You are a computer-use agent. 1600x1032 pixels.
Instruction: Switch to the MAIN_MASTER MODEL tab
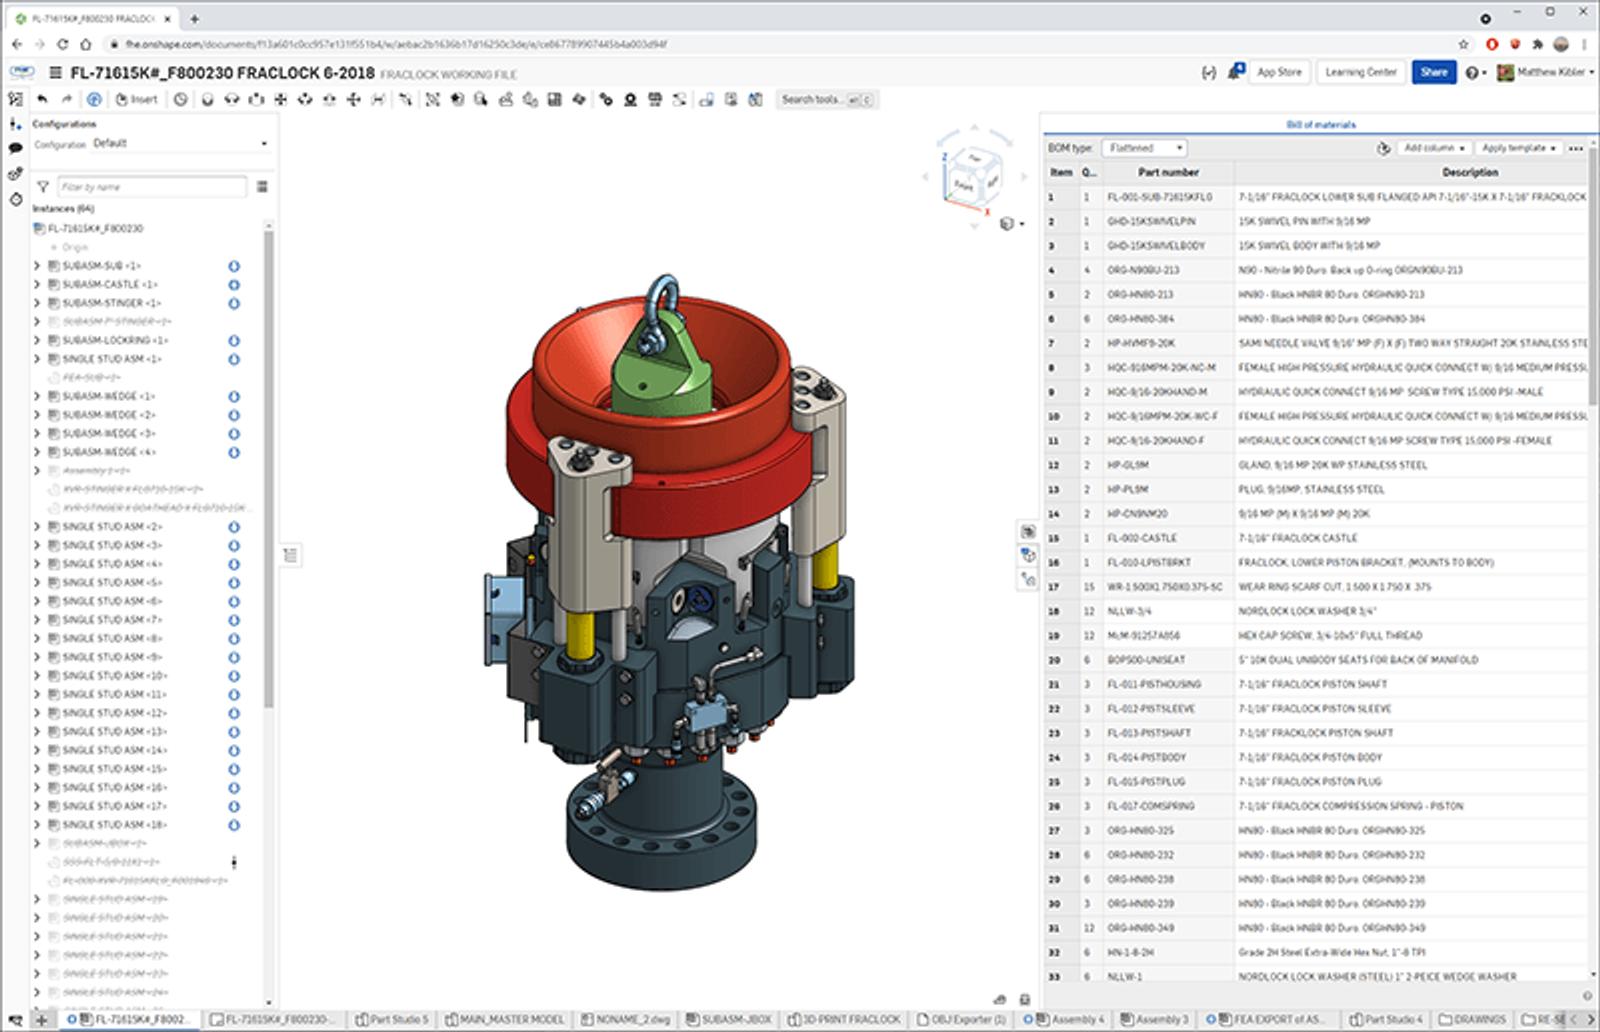click(x=505, y=1020)
